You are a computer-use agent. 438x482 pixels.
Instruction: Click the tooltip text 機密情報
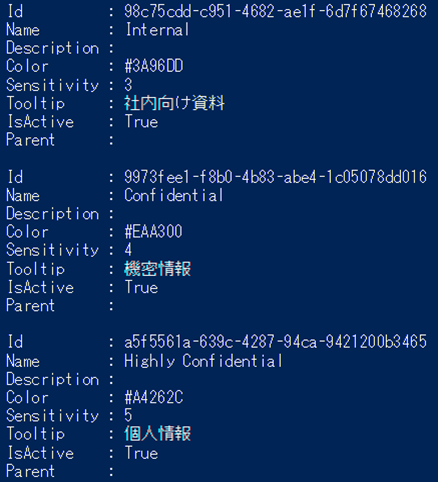coord(158,269)
